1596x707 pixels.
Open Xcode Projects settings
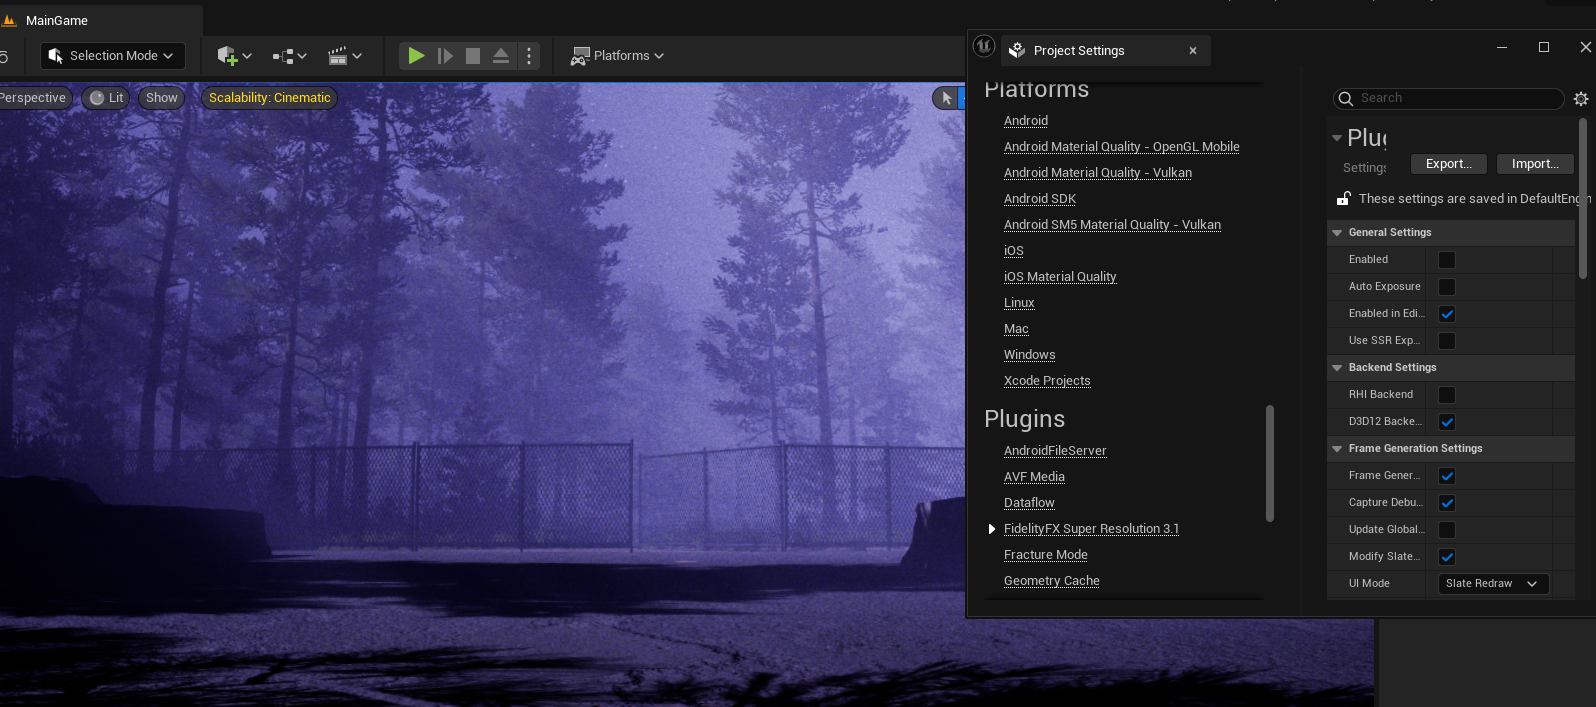[1047, 381]
